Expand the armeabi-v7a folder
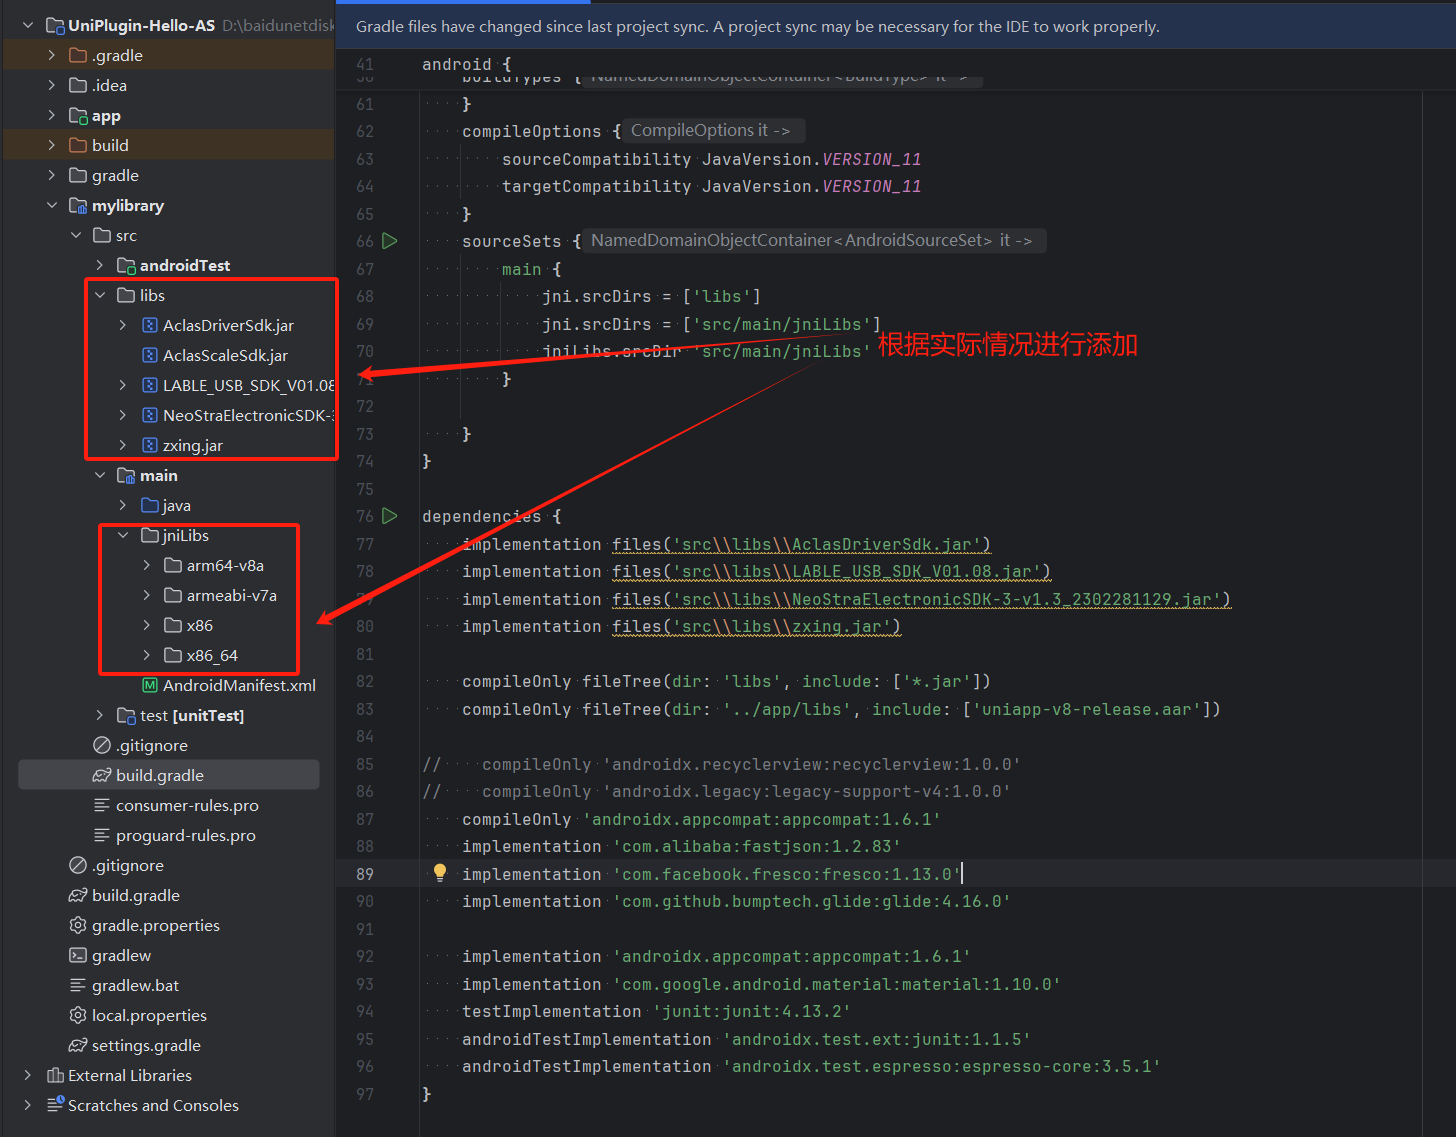1456x1137 pixels. (x=147, y=595)
